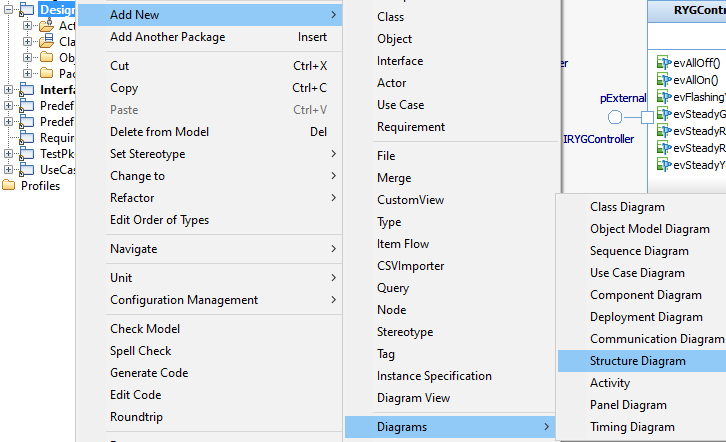Choose Generate Code from context menu
726x442 pixels.
149,373
